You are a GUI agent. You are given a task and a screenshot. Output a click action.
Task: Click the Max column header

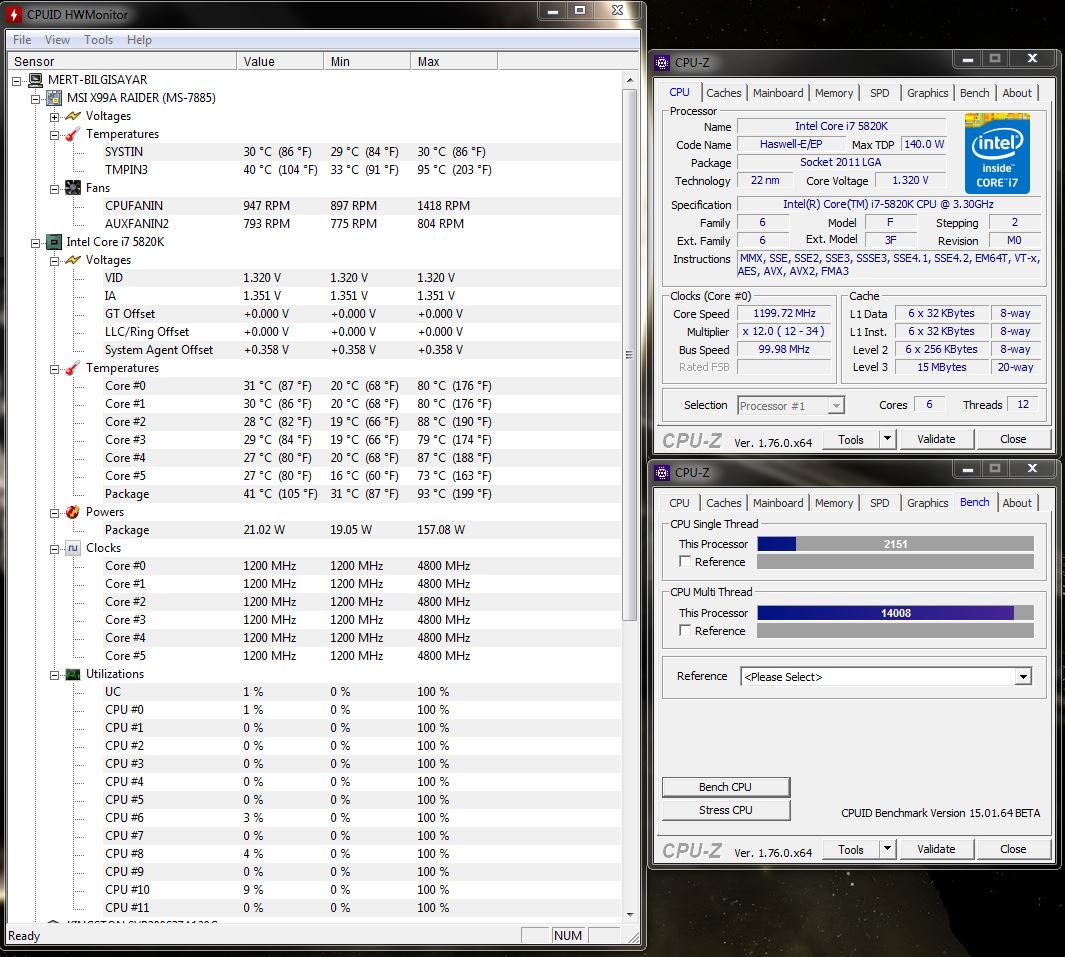tap(454, 61)
